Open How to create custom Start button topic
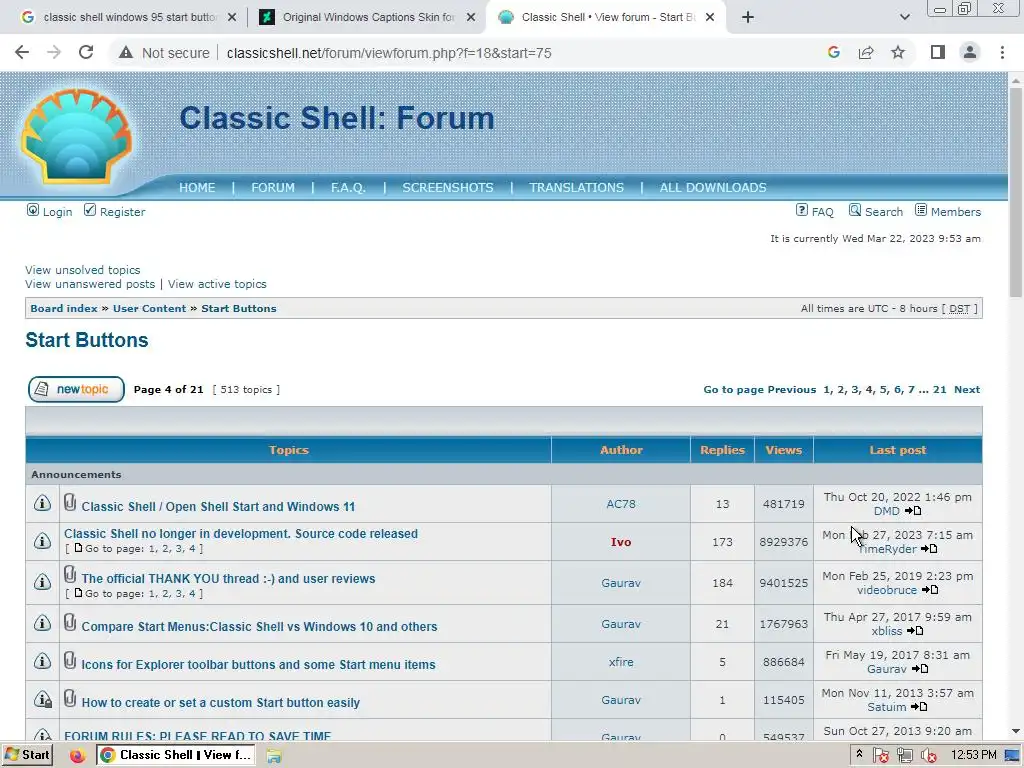 221,703
